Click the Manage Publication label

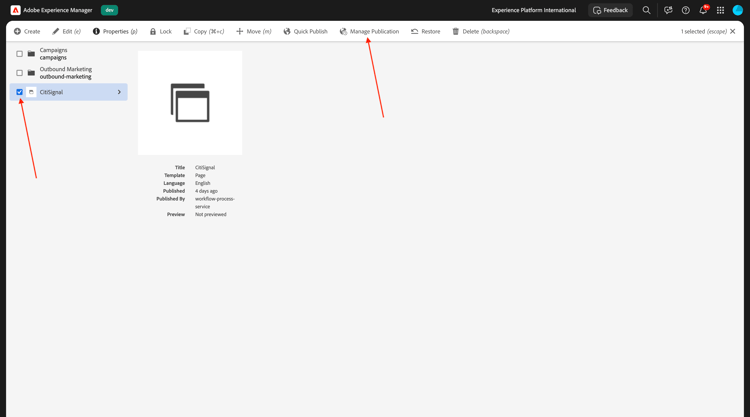click(x=374, y=31)
